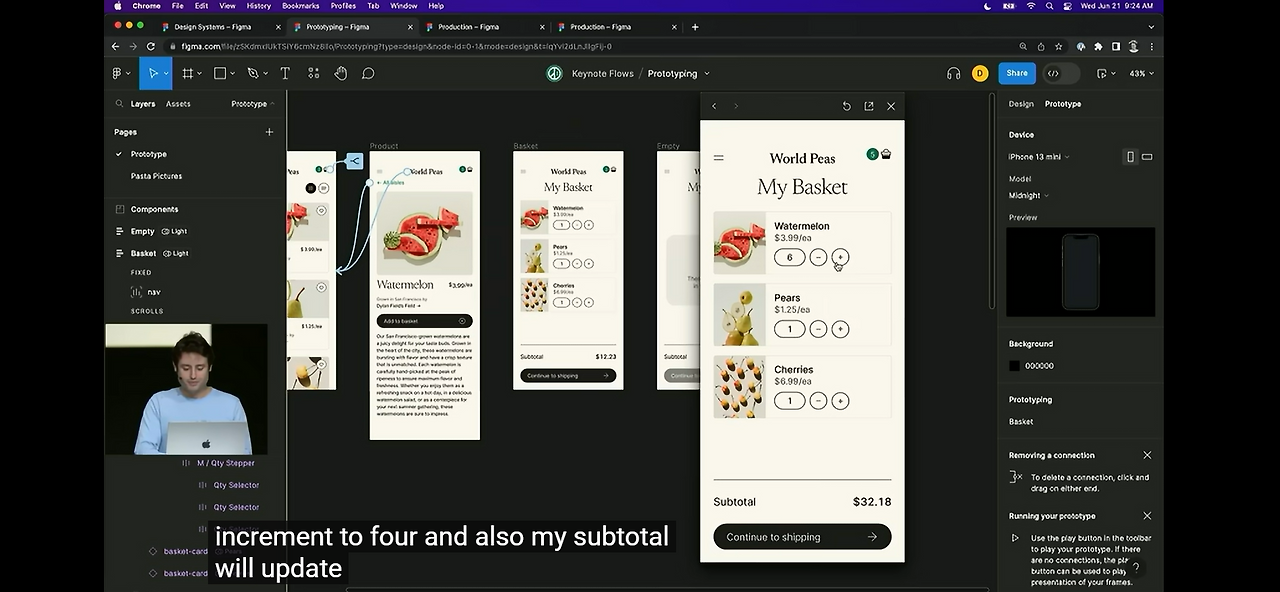Screen dimensions: 1280x592
Task: Select the Text tool
Action: pyautogui.click(x=285, y=73)
